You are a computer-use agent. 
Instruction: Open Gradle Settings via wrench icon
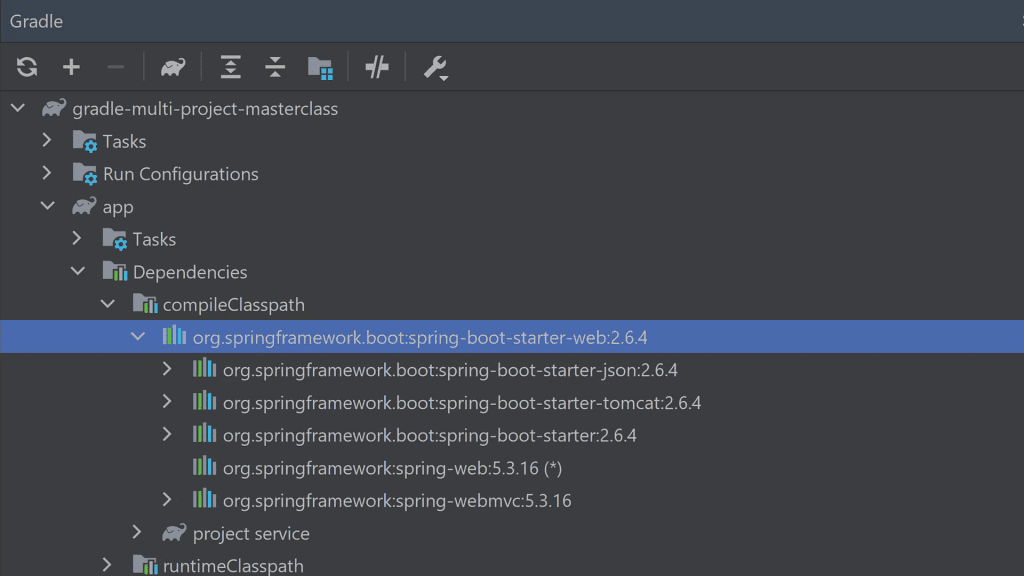435,67
